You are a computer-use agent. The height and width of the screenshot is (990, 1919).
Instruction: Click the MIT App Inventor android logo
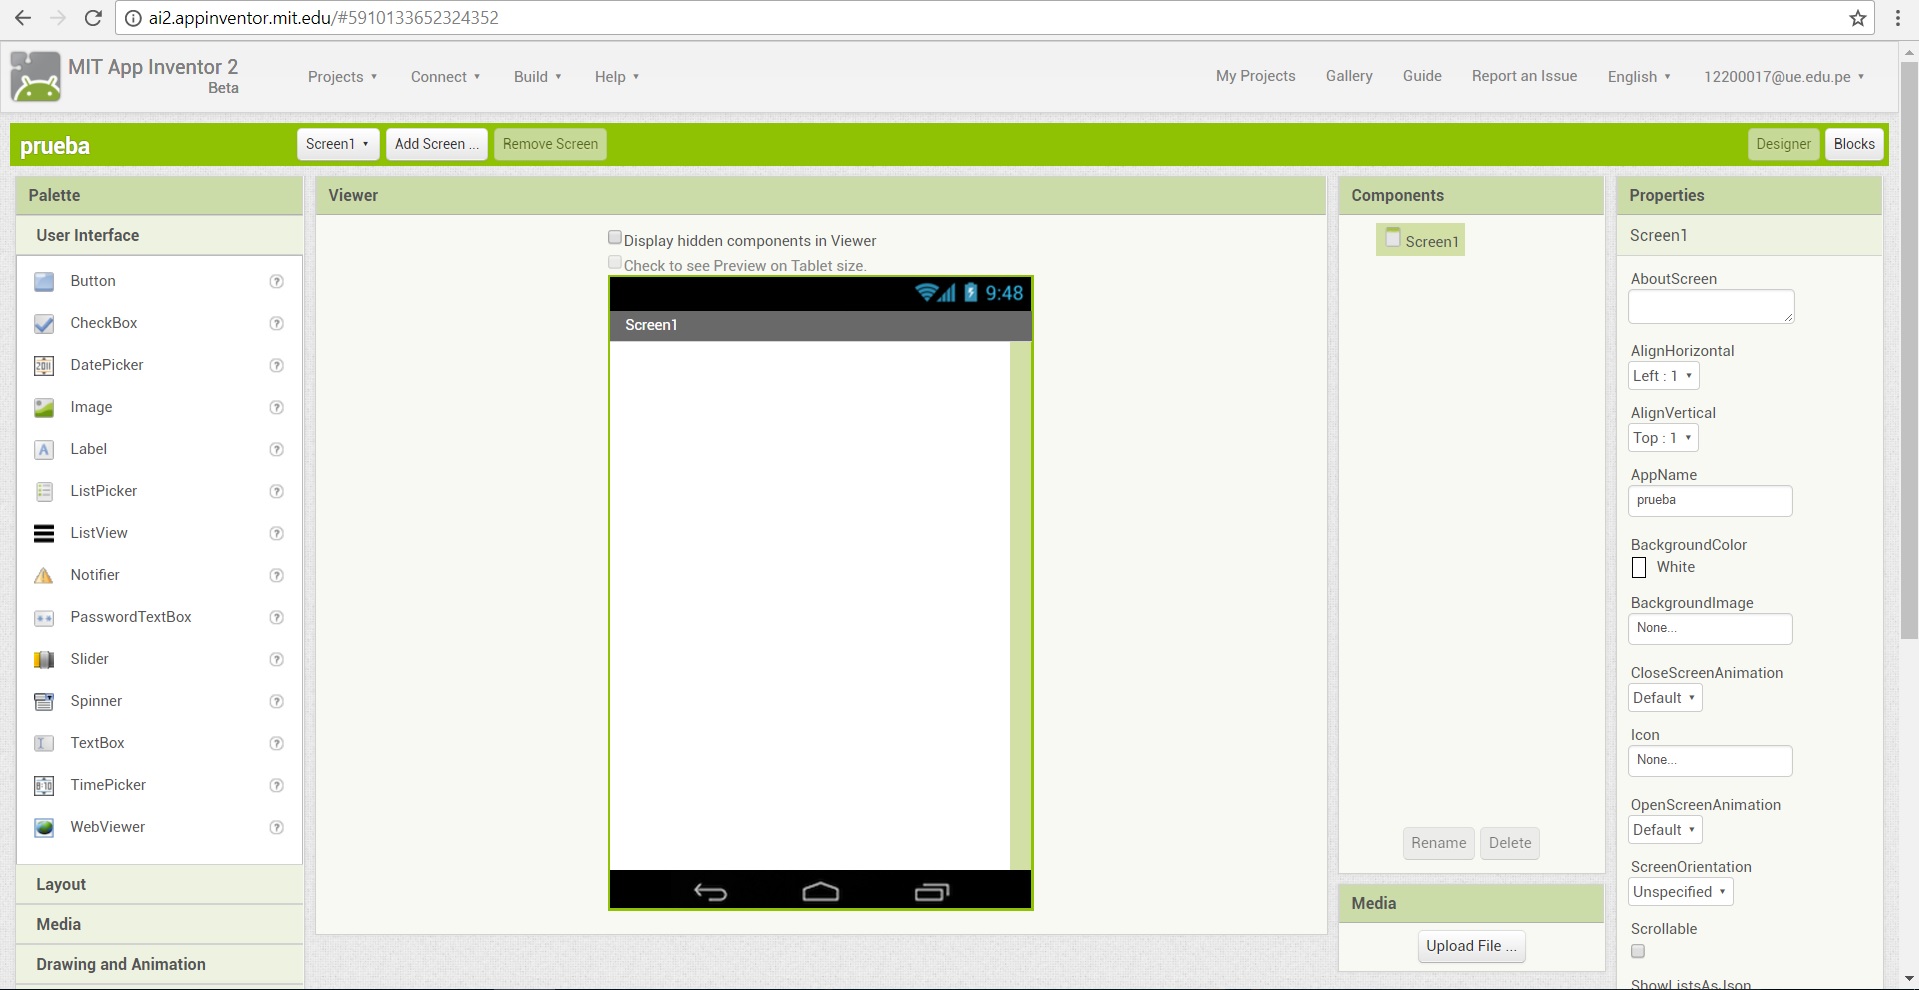pyautogui.click(x=35, y=76)
